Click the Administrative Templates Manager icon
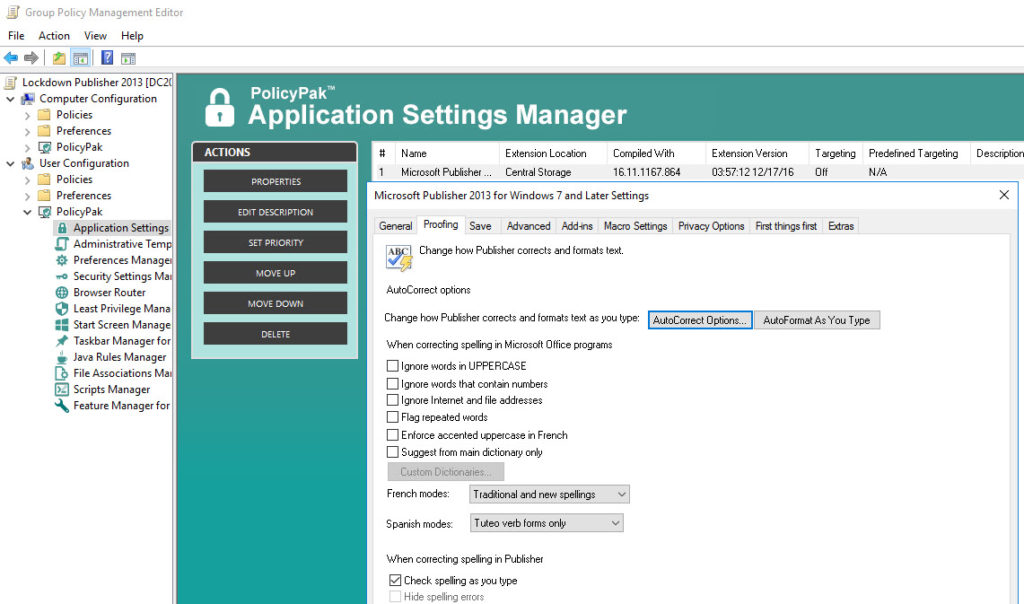This screenshot has height=604, width=1024. 61,244
